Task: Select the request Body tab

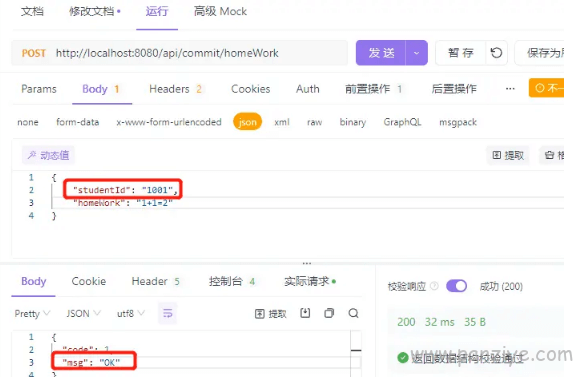Action: (x=101, y=89)
